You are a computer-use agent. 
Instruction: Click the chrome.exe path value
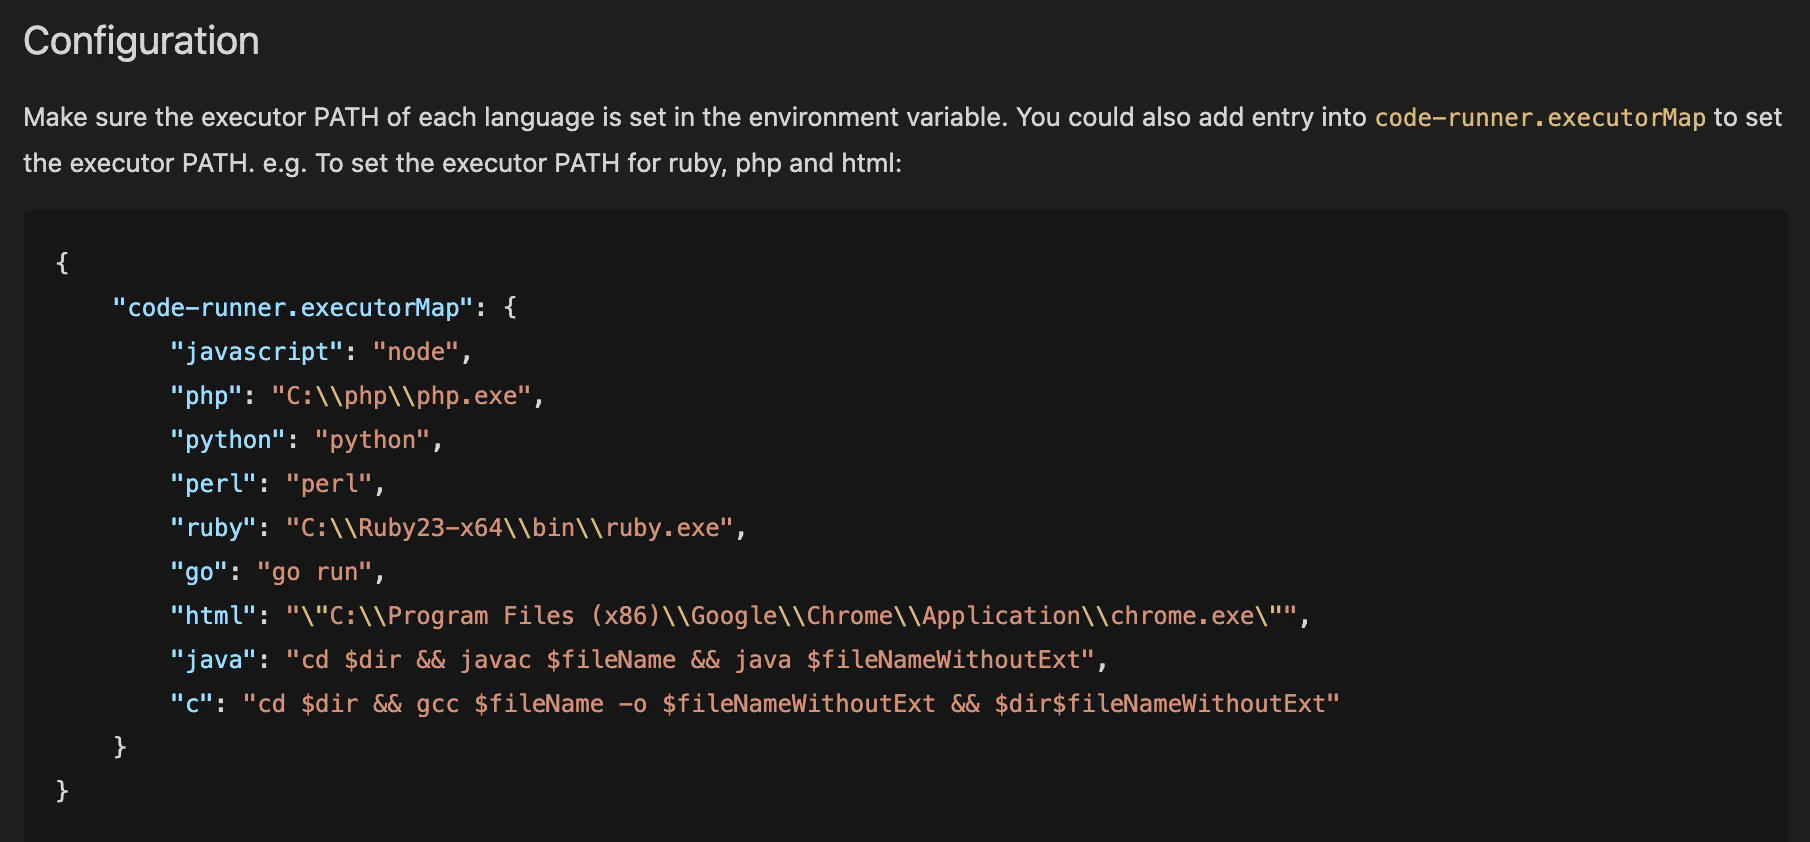[x=791, y=616]
